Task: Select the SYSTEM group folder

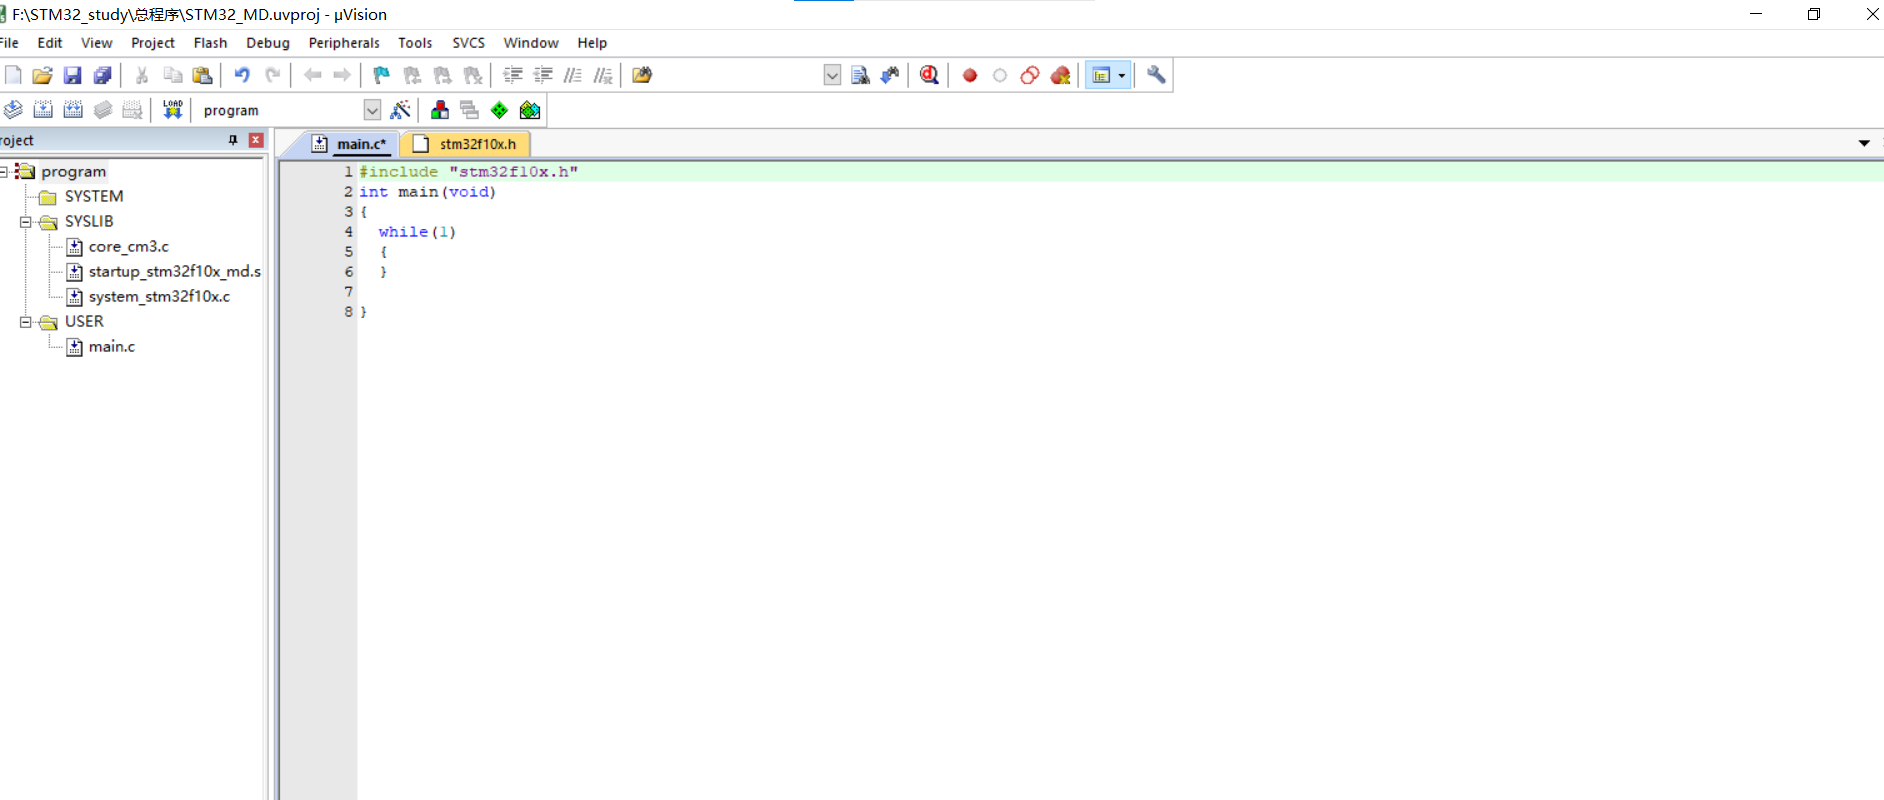Action: (94, 196)
